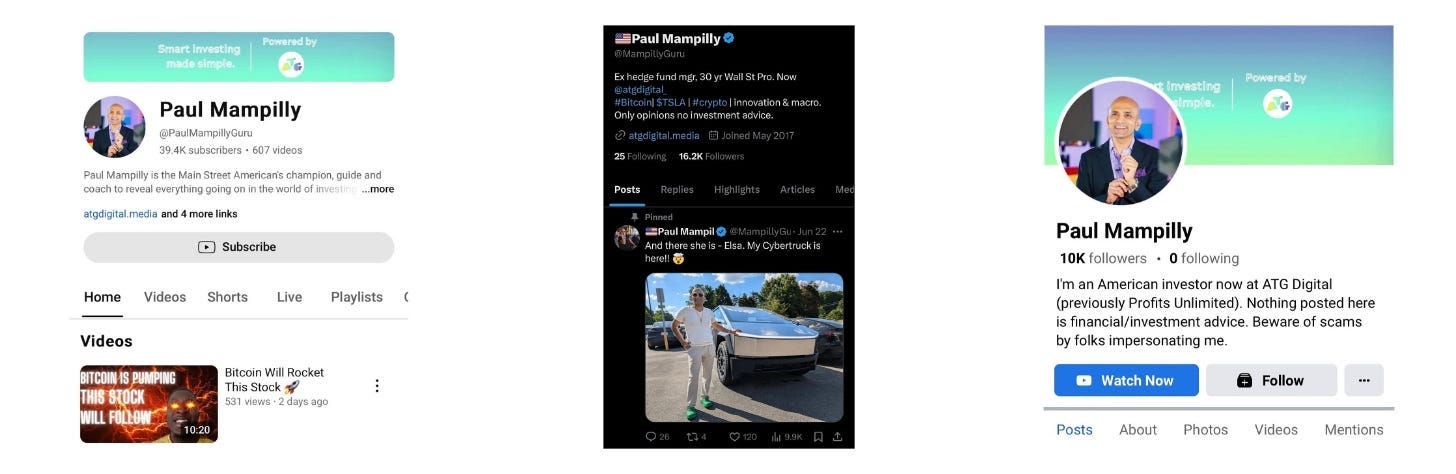Click the reply icon on the pinned tweet
Image resolution: width=1456 pixels, height=474 pixels.
pyautogui.click(x=651, y=436)
